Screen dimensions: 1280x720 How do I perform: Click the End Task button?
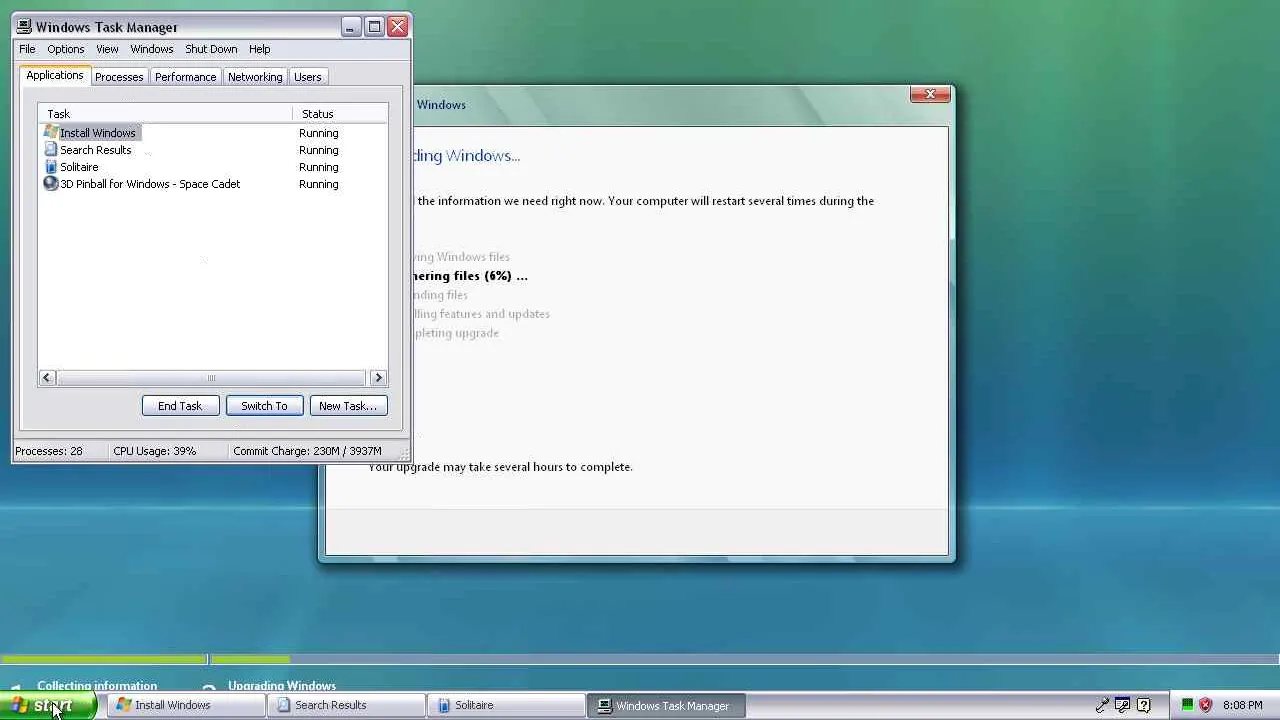point(180,406)
